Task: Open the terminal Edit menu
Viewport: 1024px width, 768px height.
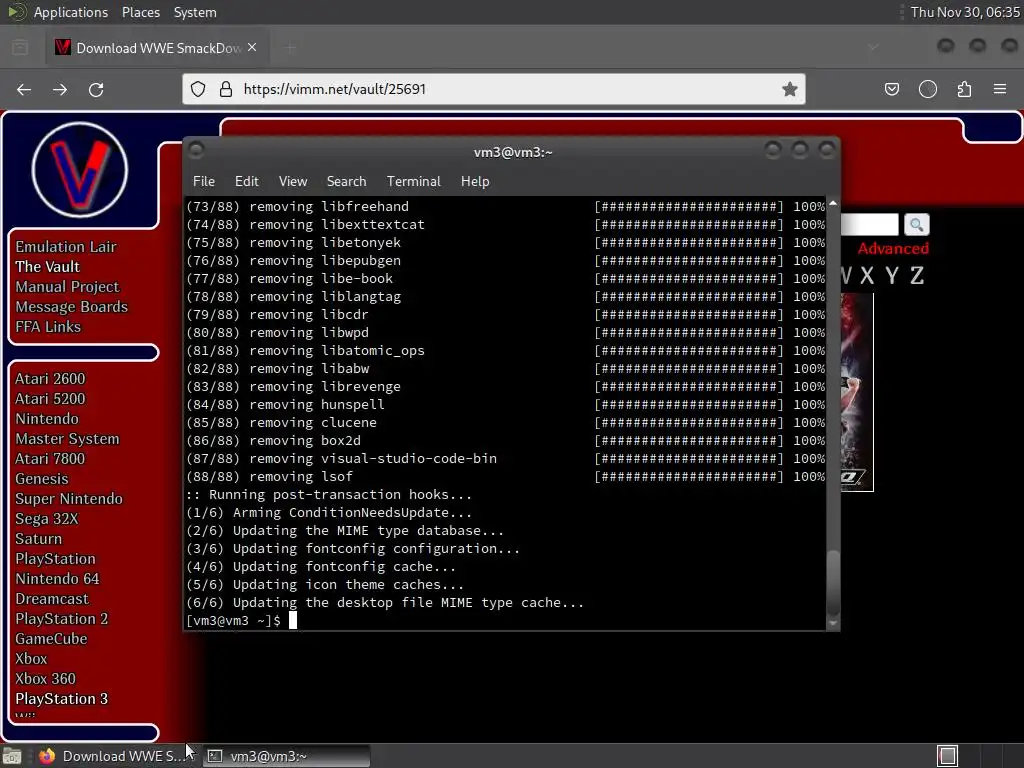Action: pos(247,182)
